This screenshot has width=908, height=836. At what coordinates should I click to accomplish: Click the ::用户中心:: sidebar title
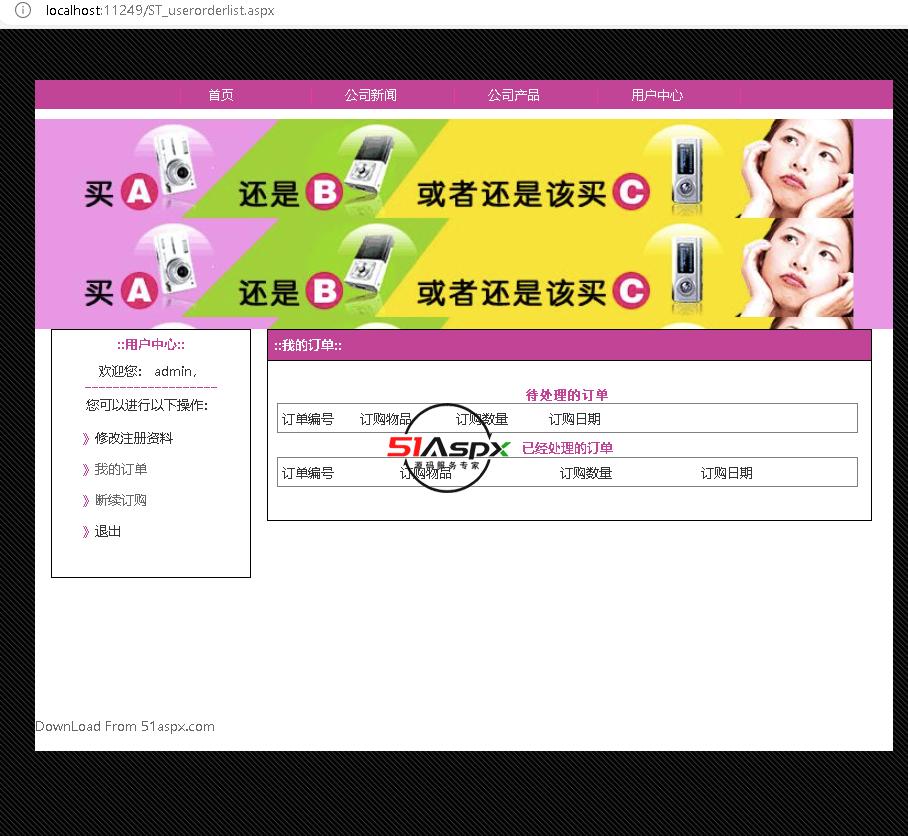[x=151, y=345]
